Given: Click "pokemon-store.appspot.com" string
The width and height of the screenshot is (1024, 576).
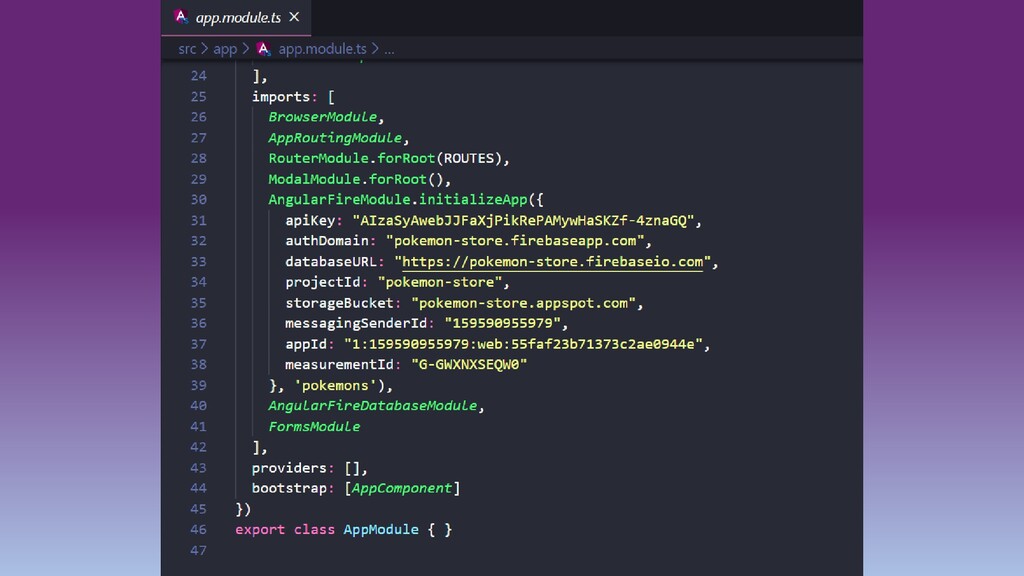Looking at the screenshot, I should click(x=523, y=303).
